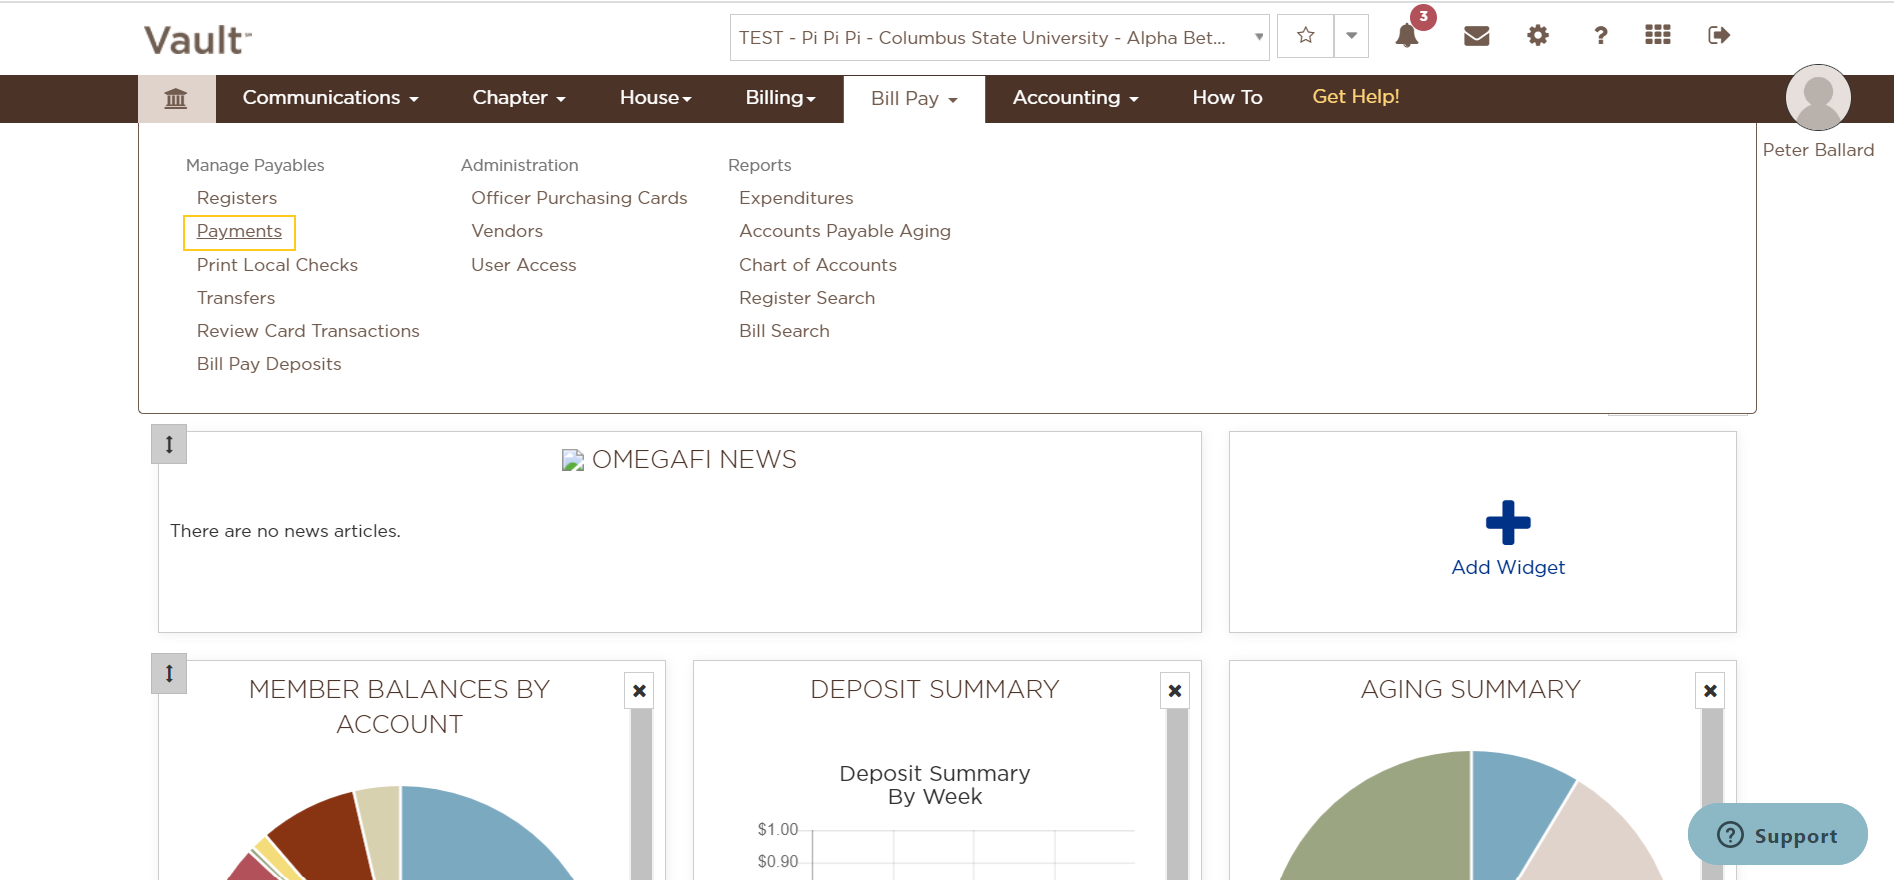Open the apps grid icon
The image size is (1894, 880).
coord(1658,35)
